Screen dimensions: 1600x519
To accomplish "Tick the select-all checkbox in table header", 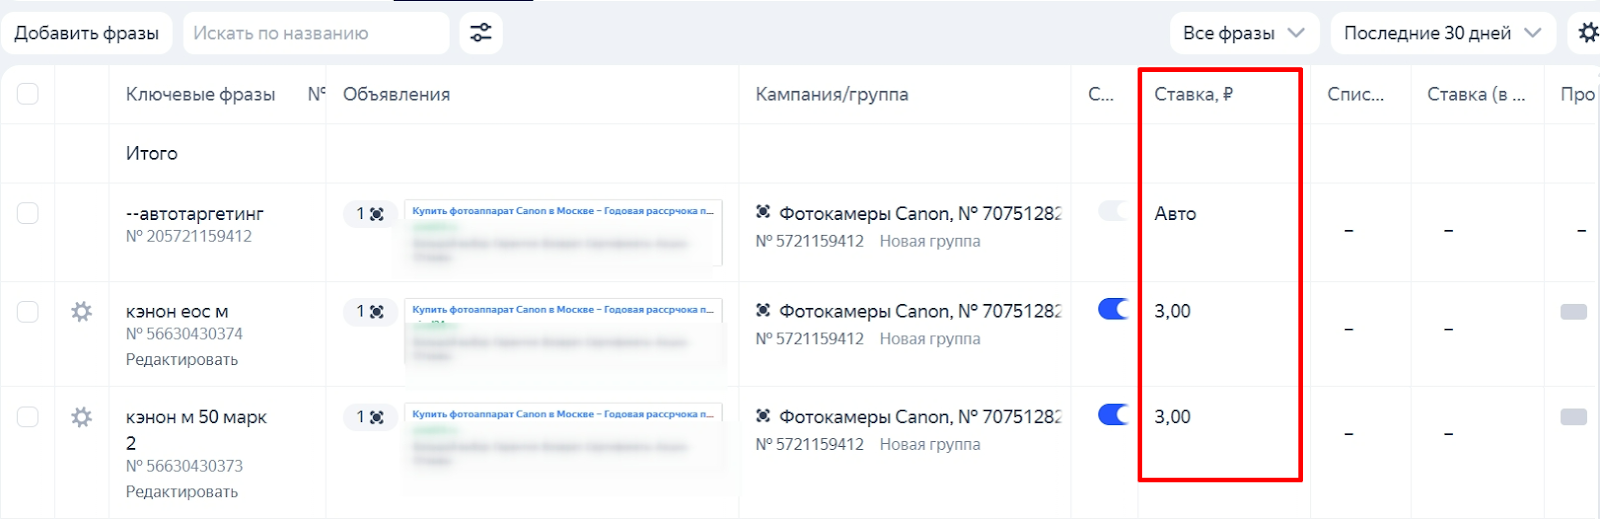I will (28, 94).
